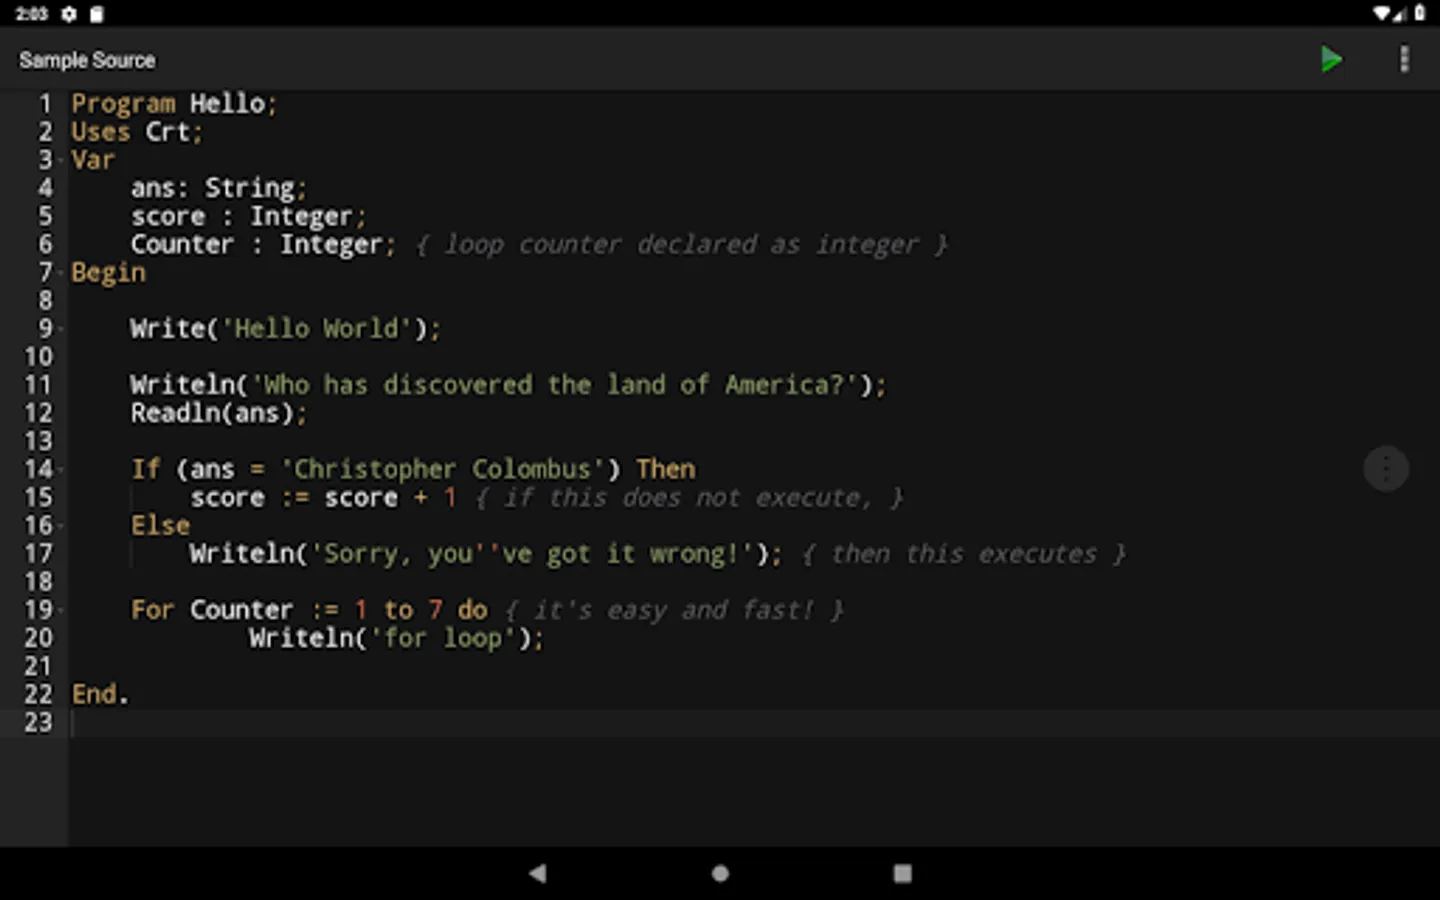Screen dimensions: 1440x900
Task: Tap the 'End.' keyword on line 22
Action: (x=99, y=694)
